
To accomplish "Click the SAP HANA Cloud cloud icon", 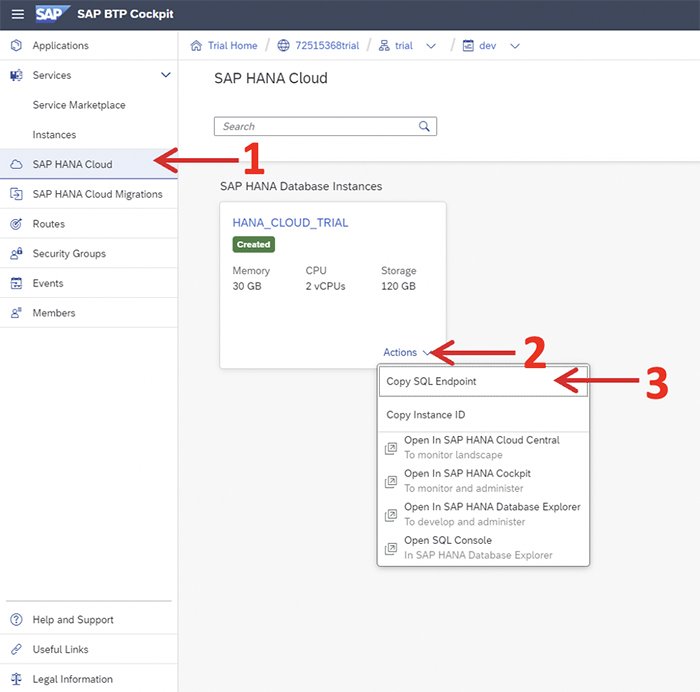I will [16, 164].
